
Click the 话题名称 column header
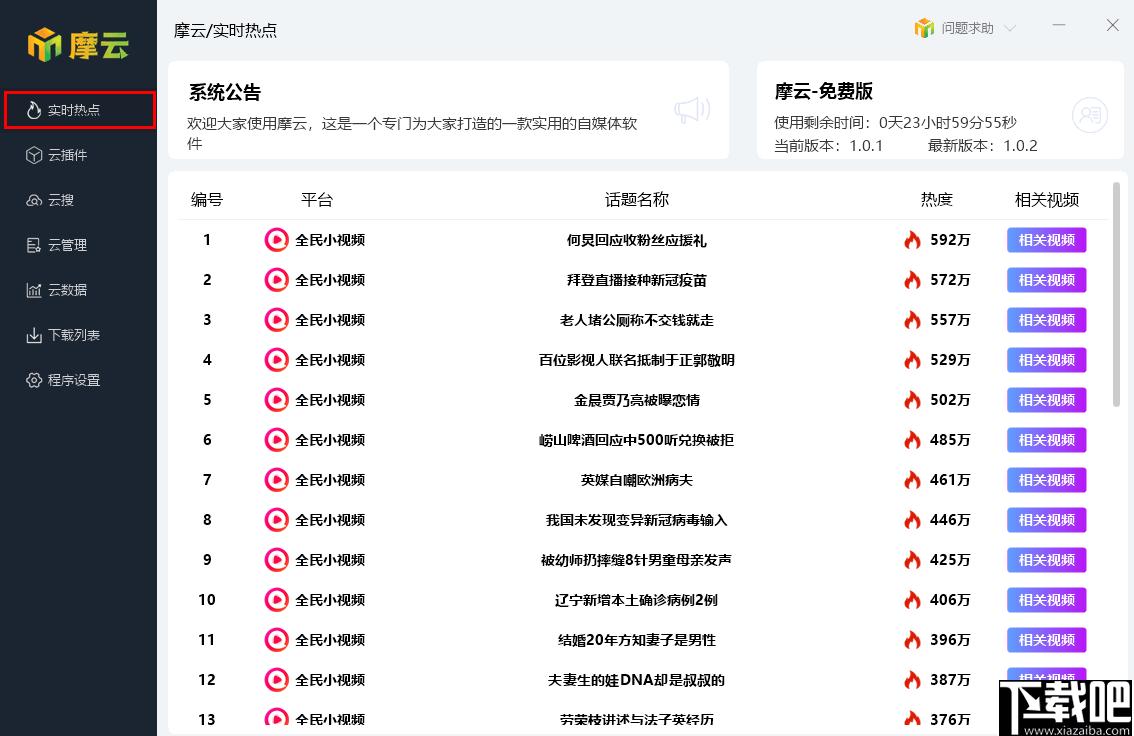pyautogui.click(x=636, y=200)
